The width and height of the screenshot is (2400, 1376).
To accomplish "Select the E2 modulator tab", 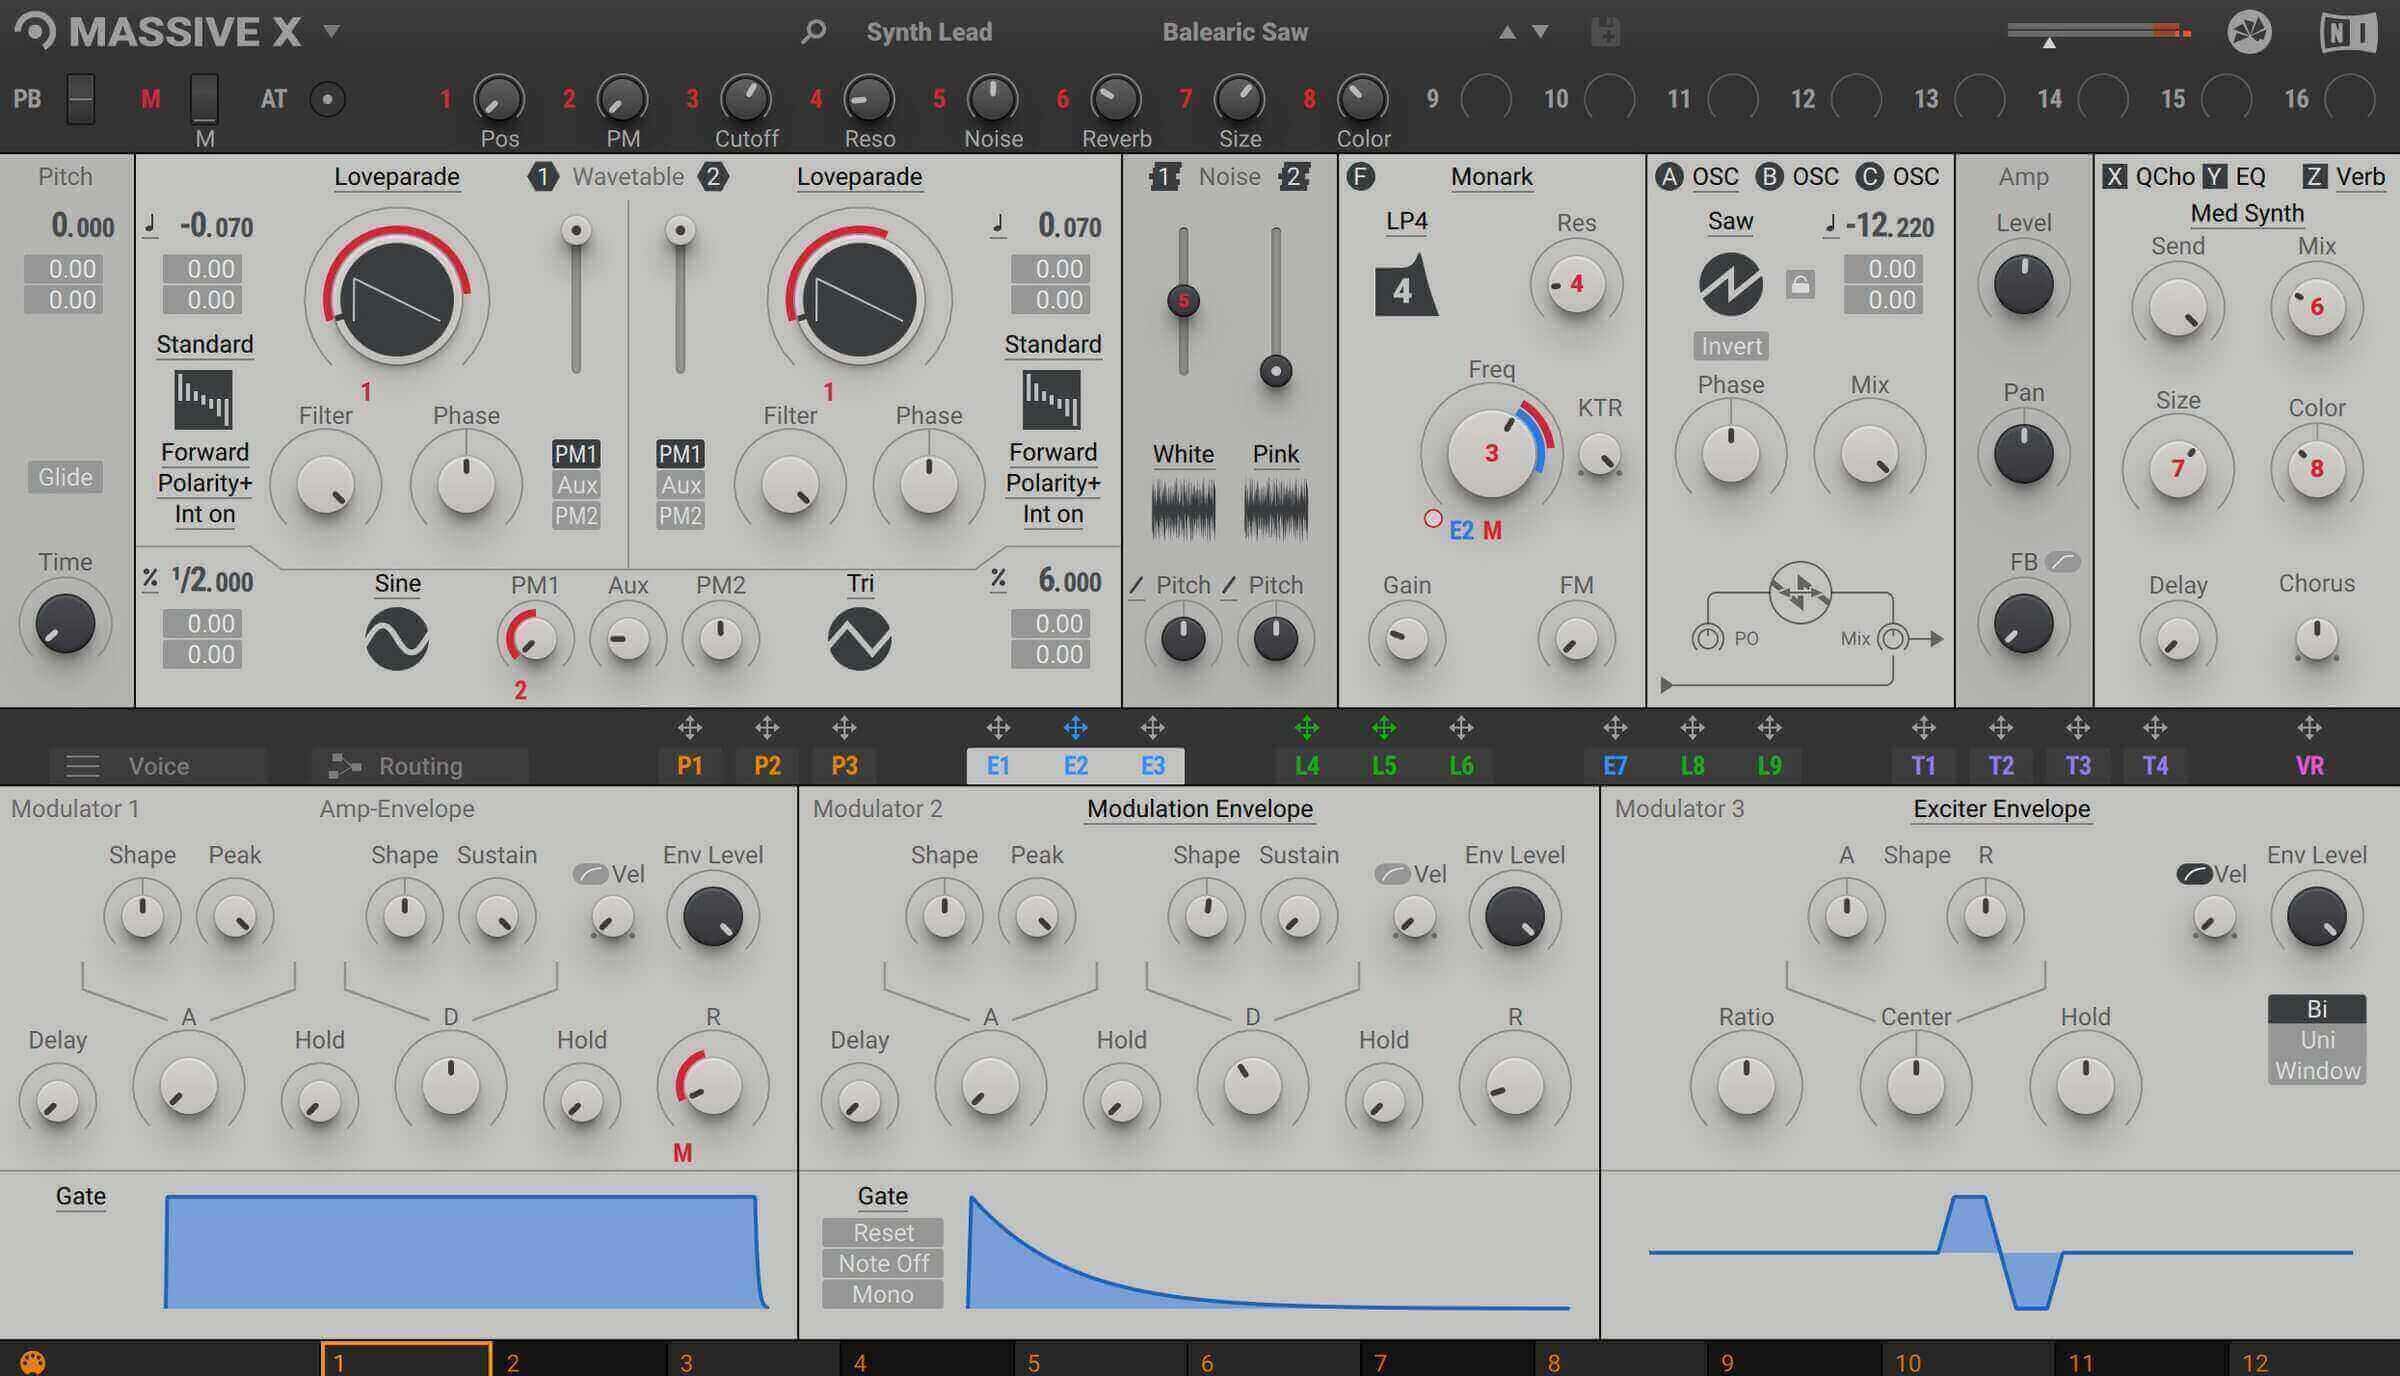I will pyautogui.click(x=1075, y=766).
